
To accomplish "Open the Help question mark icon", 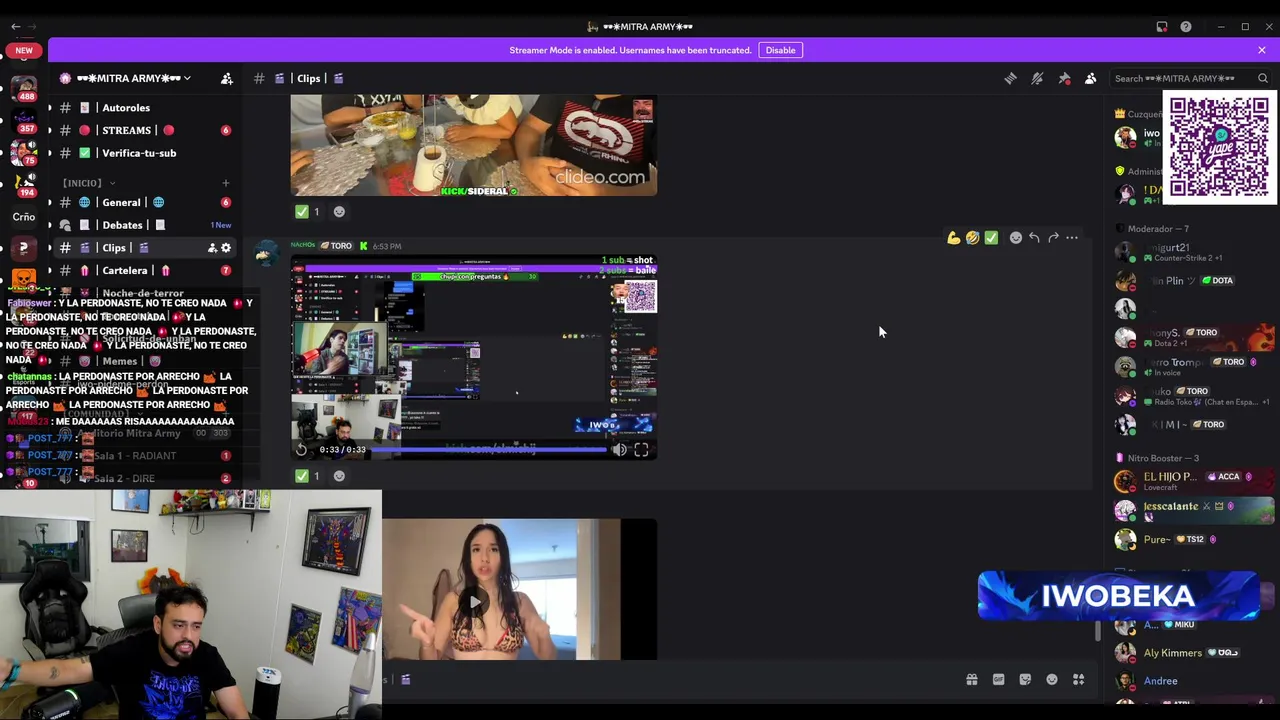I will click(x=1186, y=27).
